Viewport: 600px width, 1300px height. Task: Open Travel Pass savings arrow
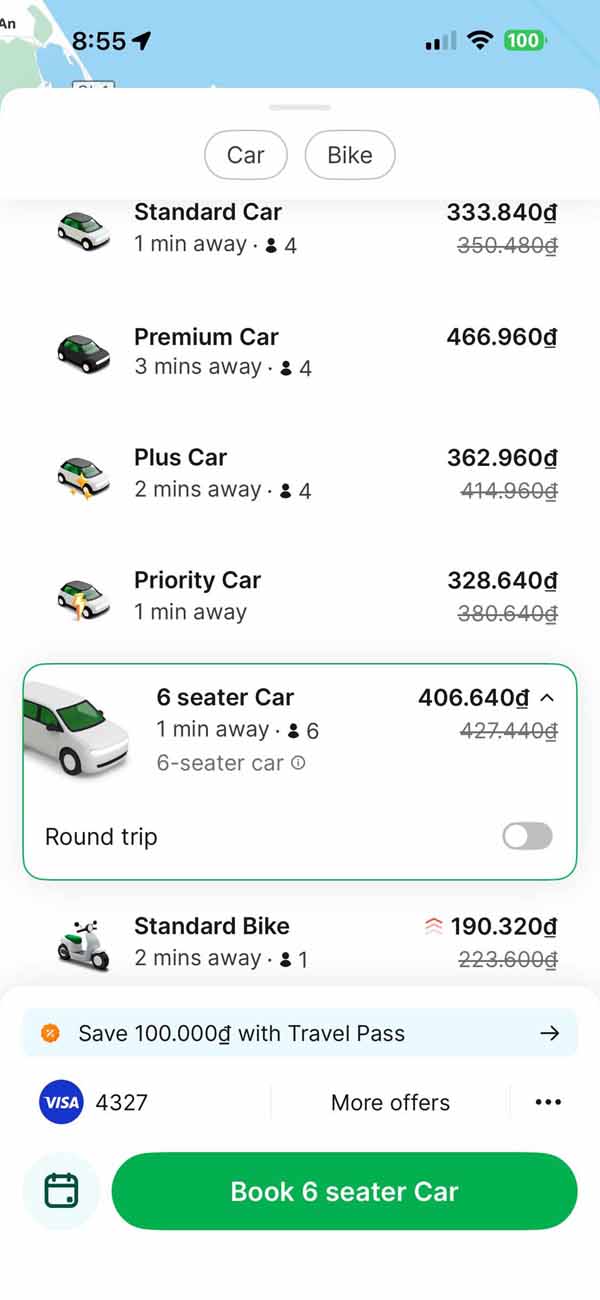click(x=549, y=1033)
